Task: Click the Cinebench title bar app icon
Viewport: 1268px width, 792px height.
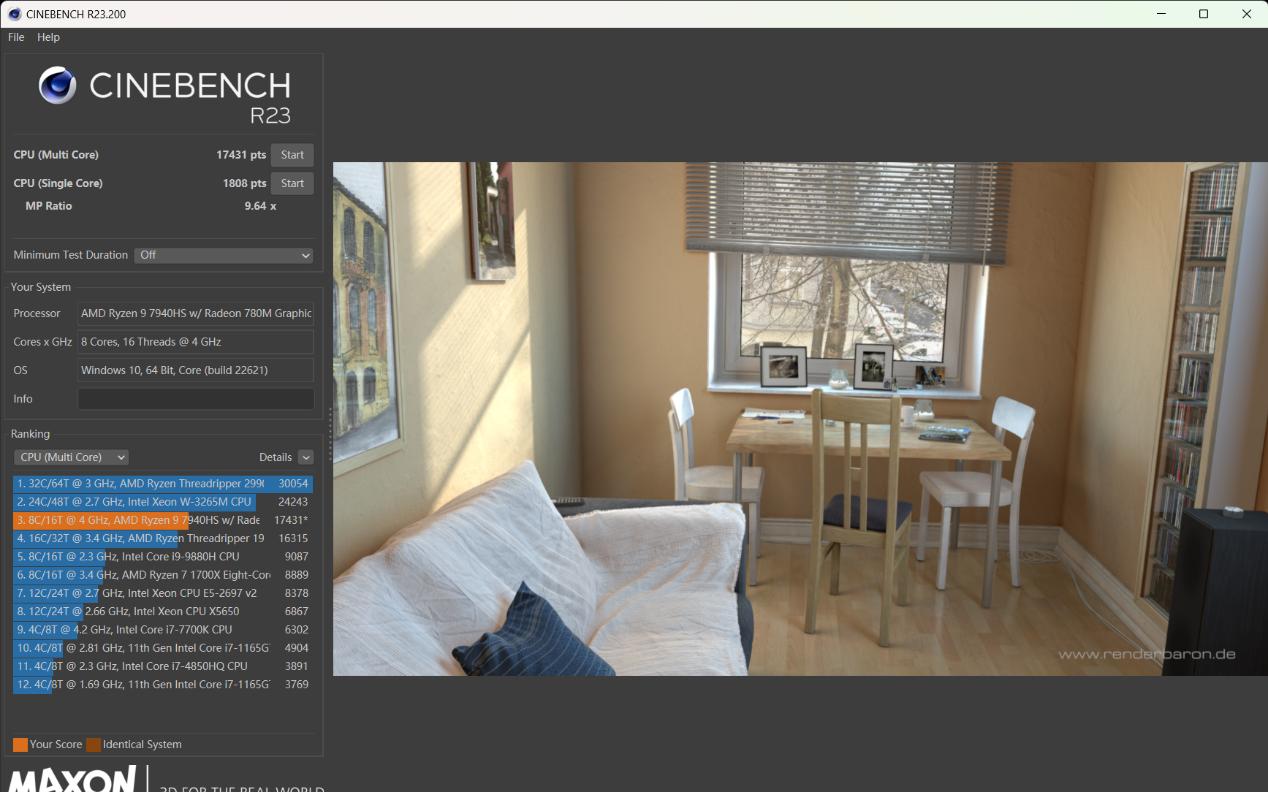Action: point(14,14)
